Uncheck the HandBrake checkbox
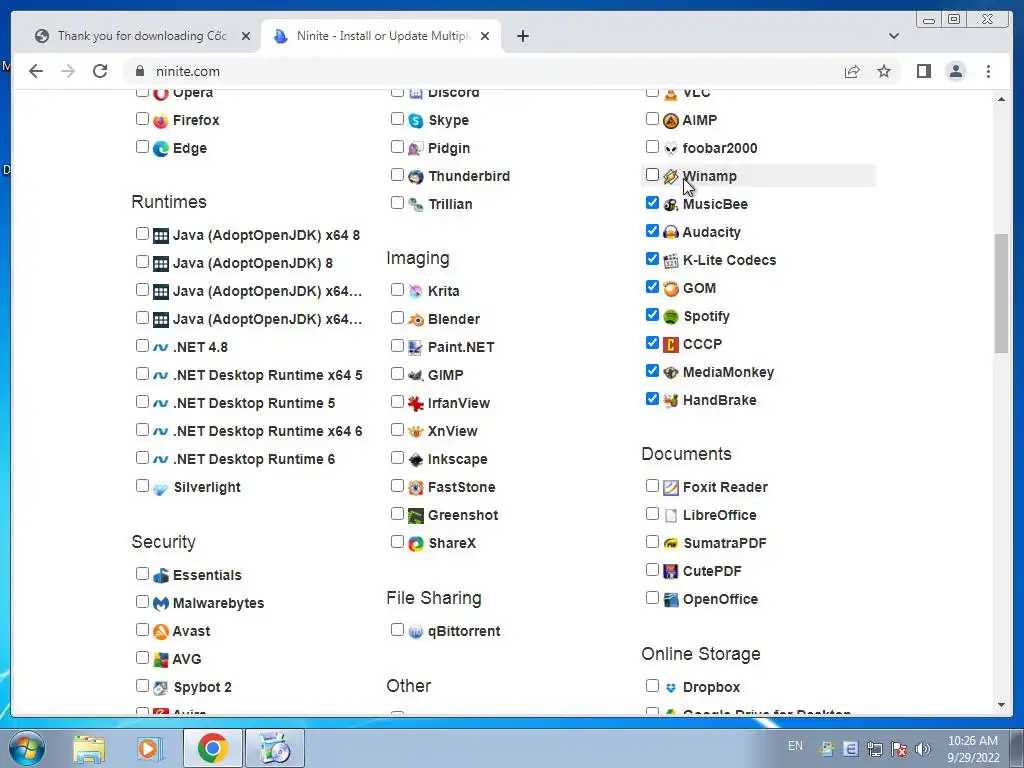Viewport: 1024px width, 768px height. pos(652,399)
